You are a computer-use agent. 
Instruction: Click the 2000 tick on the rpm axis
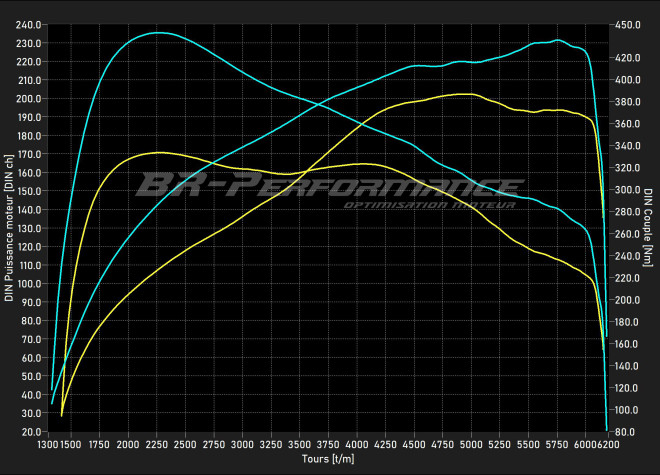point(128,444)
